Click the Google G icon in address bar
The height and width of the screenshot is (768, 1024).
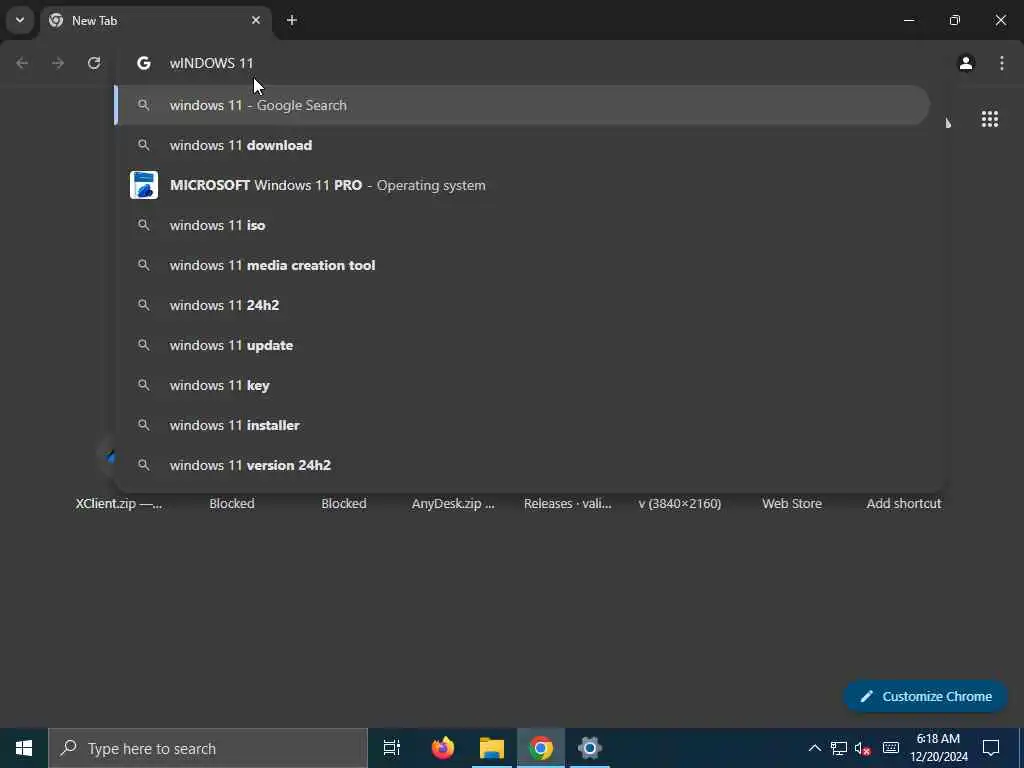point(144,63)
